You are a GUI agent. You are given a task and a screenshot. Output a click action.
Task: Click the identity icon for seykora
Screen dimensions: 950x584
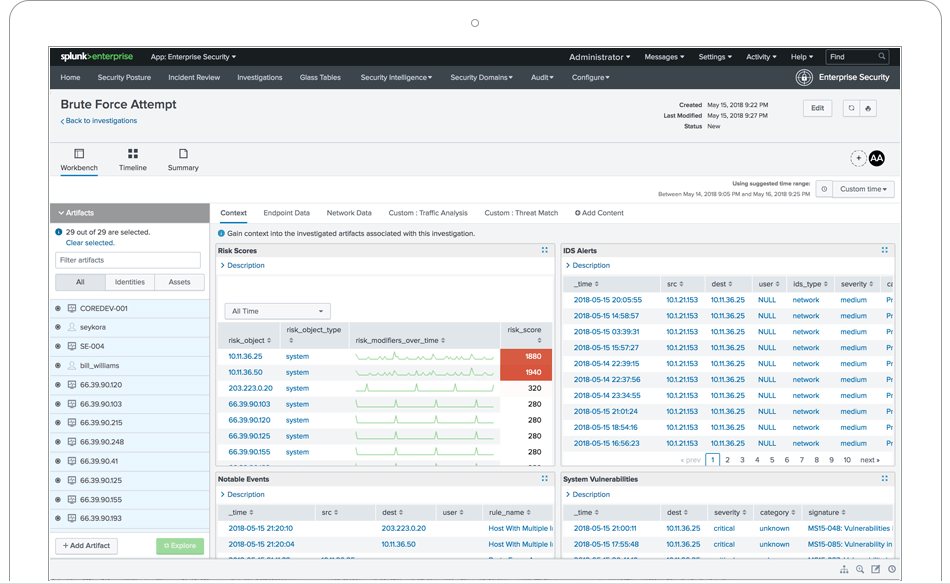click(x=71, y=327)
